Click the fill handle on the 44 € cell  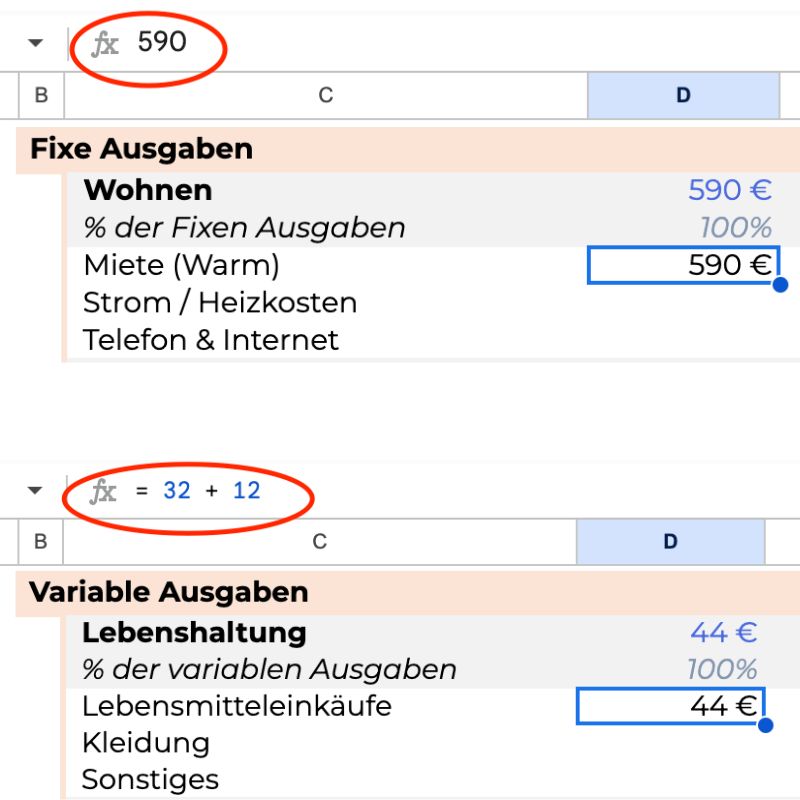[766, 724]
